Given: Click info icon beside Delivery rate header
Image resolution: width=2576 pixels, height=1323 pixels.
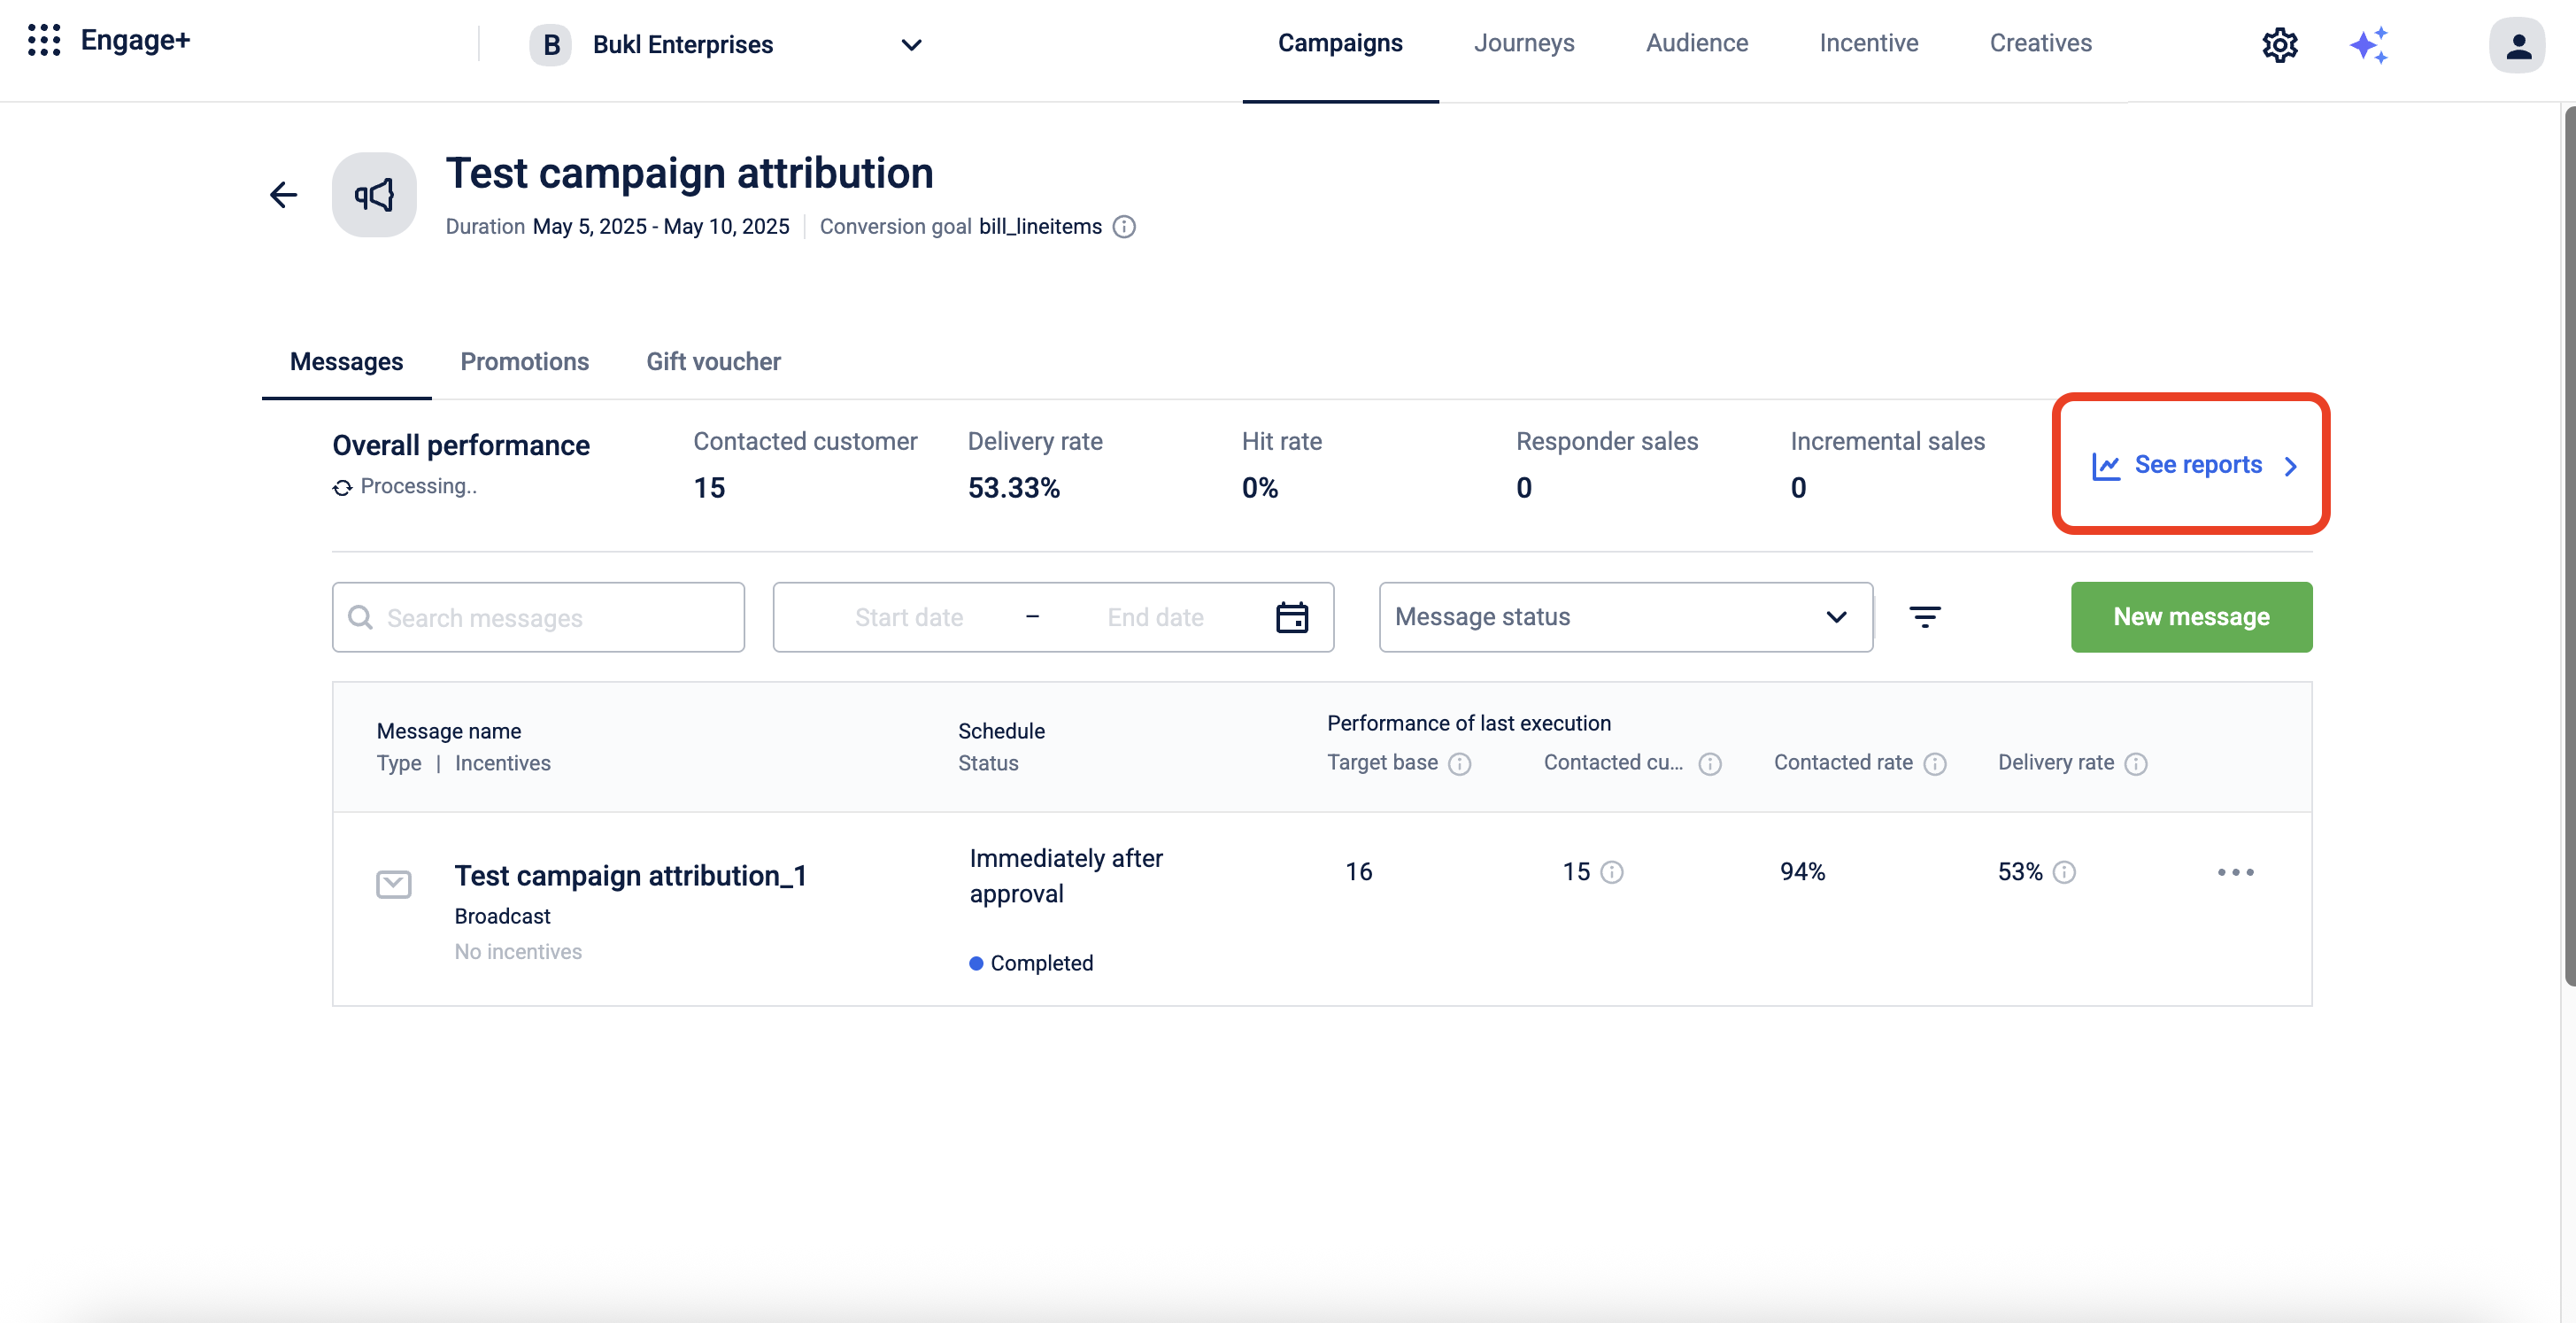Looking at the screenshot, I should [x=2136, y=764].
